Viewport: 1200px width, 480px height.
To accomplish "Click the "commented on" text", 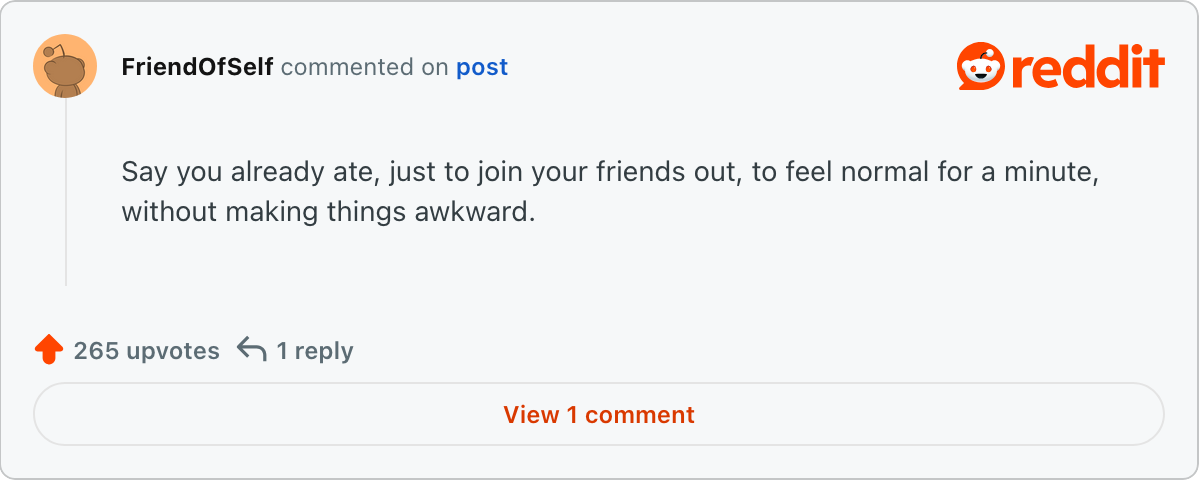I will click(365, 67).
